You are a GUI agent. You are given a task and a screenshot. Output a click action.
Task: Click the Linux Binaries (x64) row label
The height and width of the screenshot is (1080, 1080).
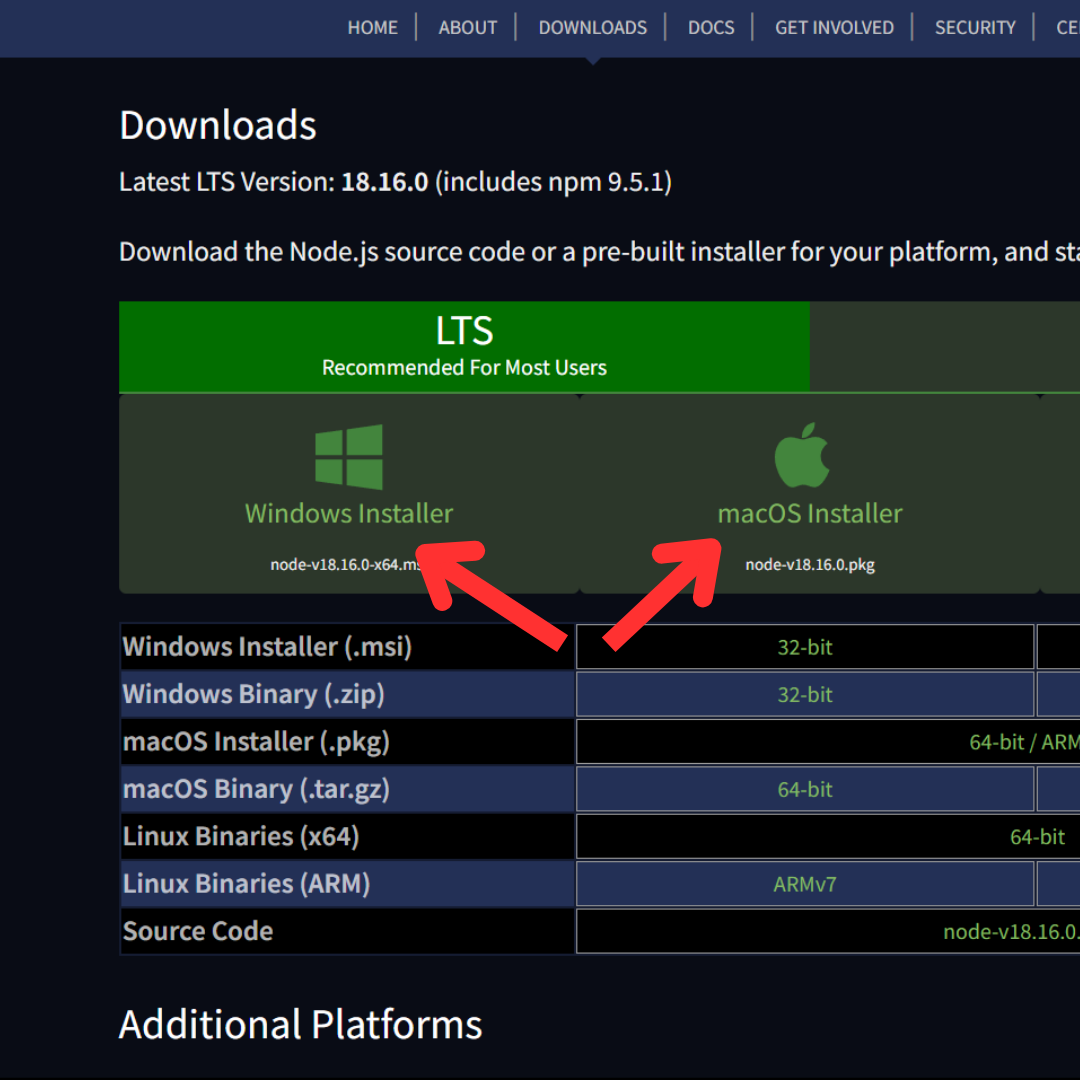[240, 837]
